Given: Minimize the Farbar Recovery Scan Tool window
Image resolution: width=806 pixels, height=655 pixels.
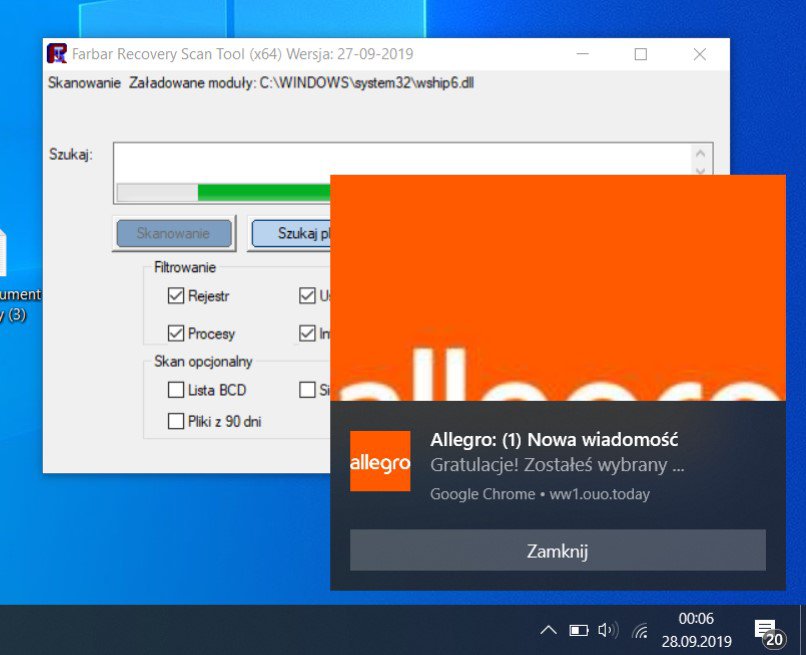Looking at the screenshot, I should tap(582, 54).
